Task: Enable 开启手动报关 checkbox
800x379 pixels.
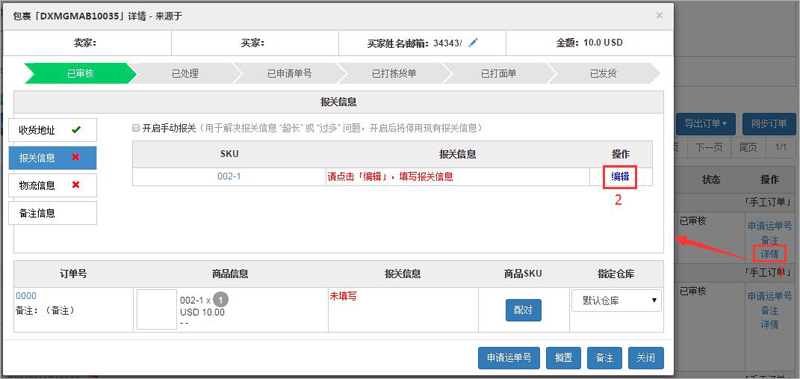Action: click(136, 128)
